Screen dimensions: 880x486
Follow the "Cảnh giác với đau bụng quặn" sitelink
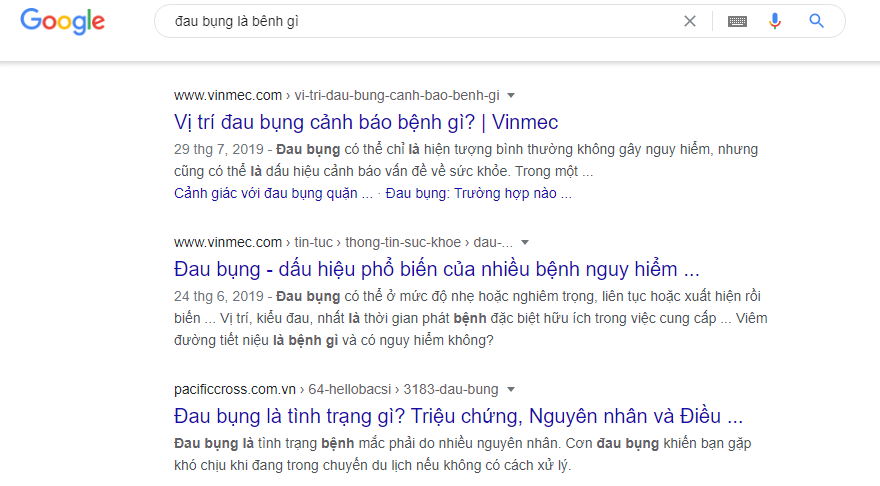[273, 193]
